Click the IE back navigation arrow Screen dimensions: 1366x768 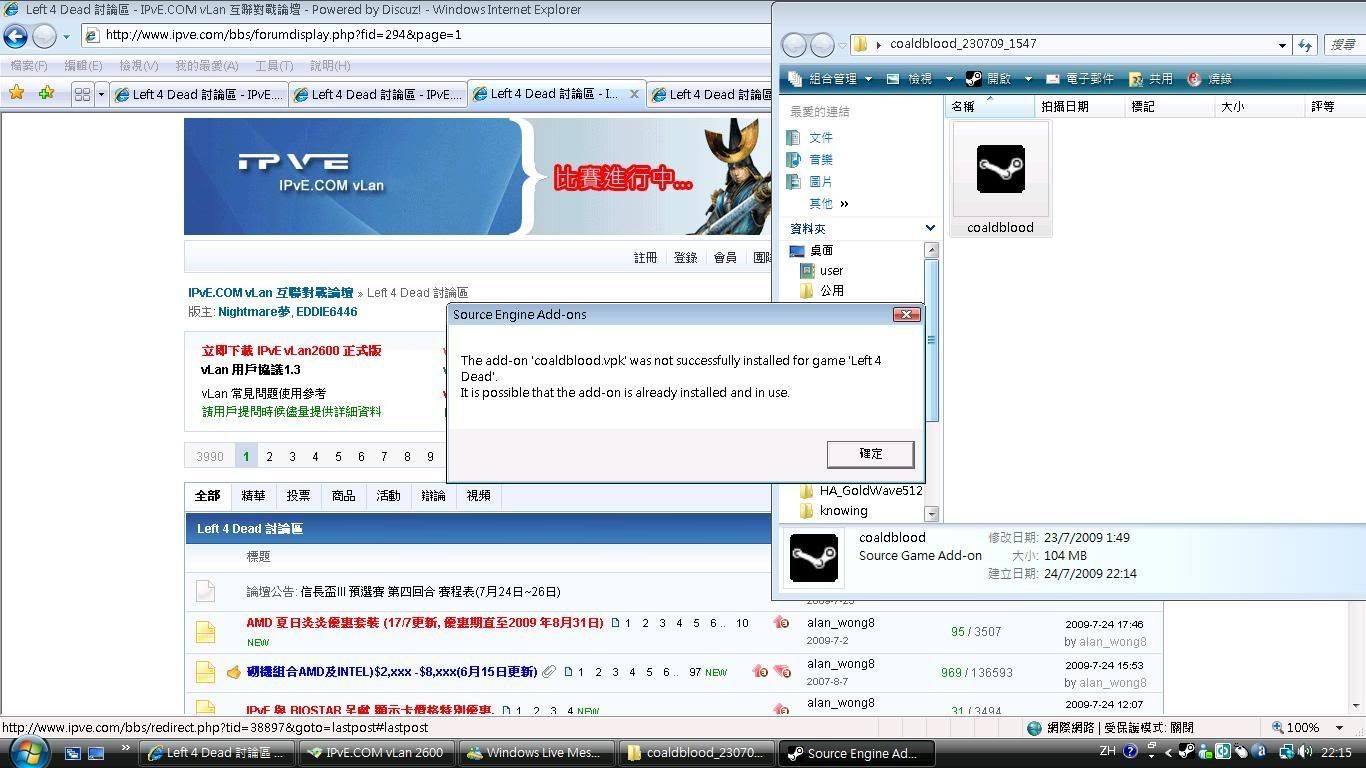(15, 37)
